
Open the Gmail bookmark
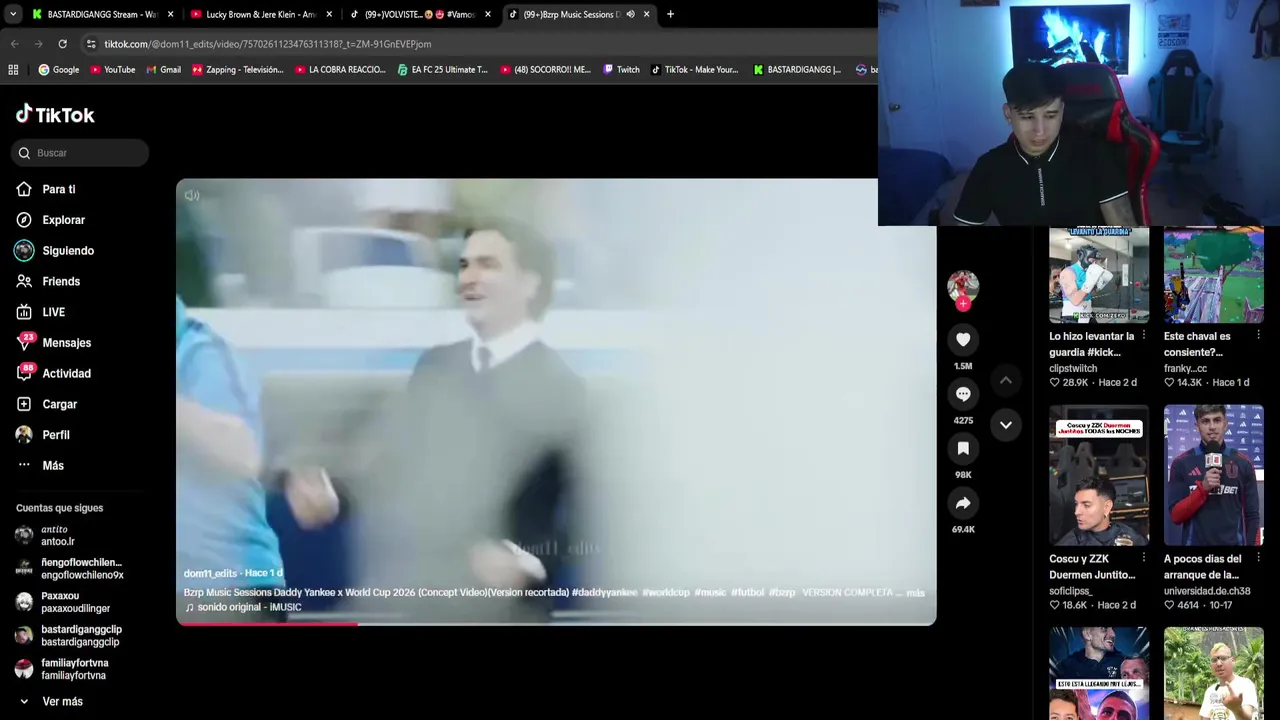[163, 70]
